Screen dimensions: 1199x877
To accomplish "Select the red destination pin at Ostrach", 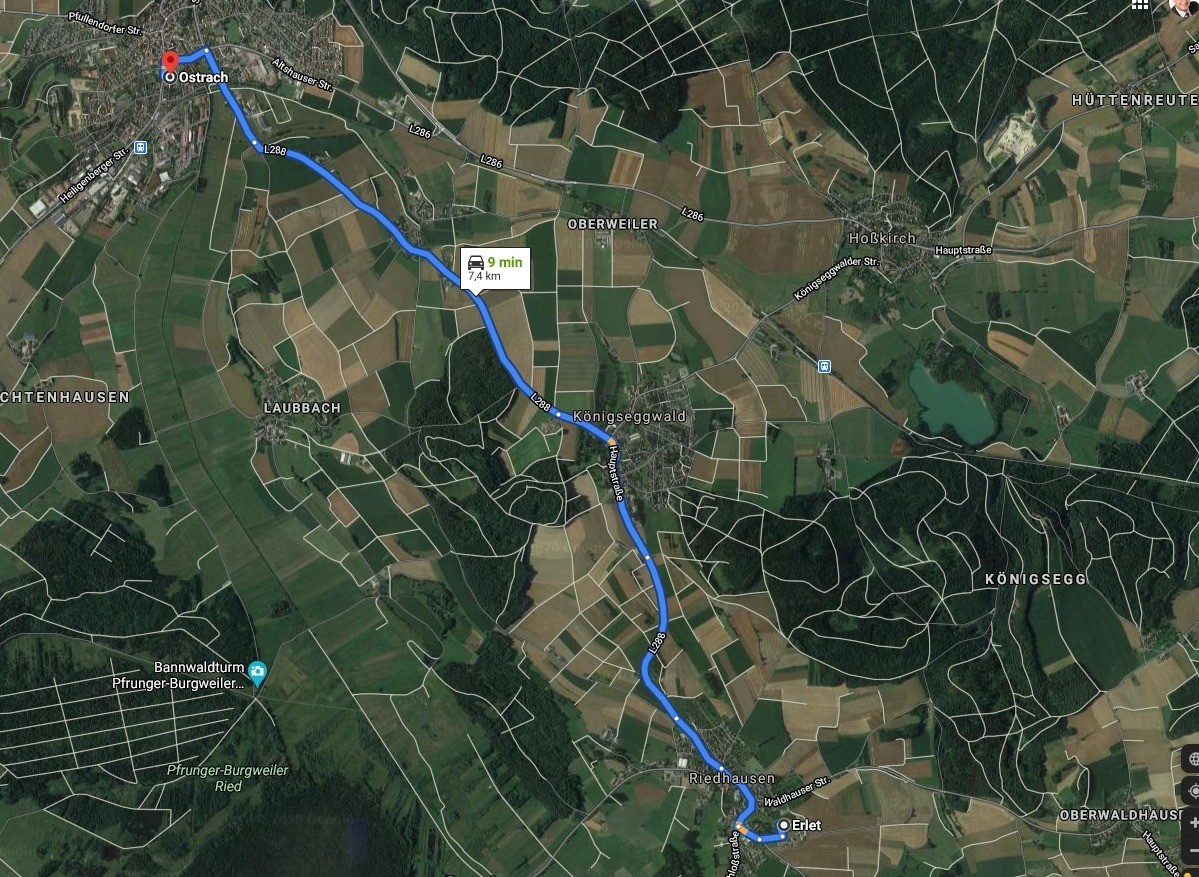I will (170, 62).
